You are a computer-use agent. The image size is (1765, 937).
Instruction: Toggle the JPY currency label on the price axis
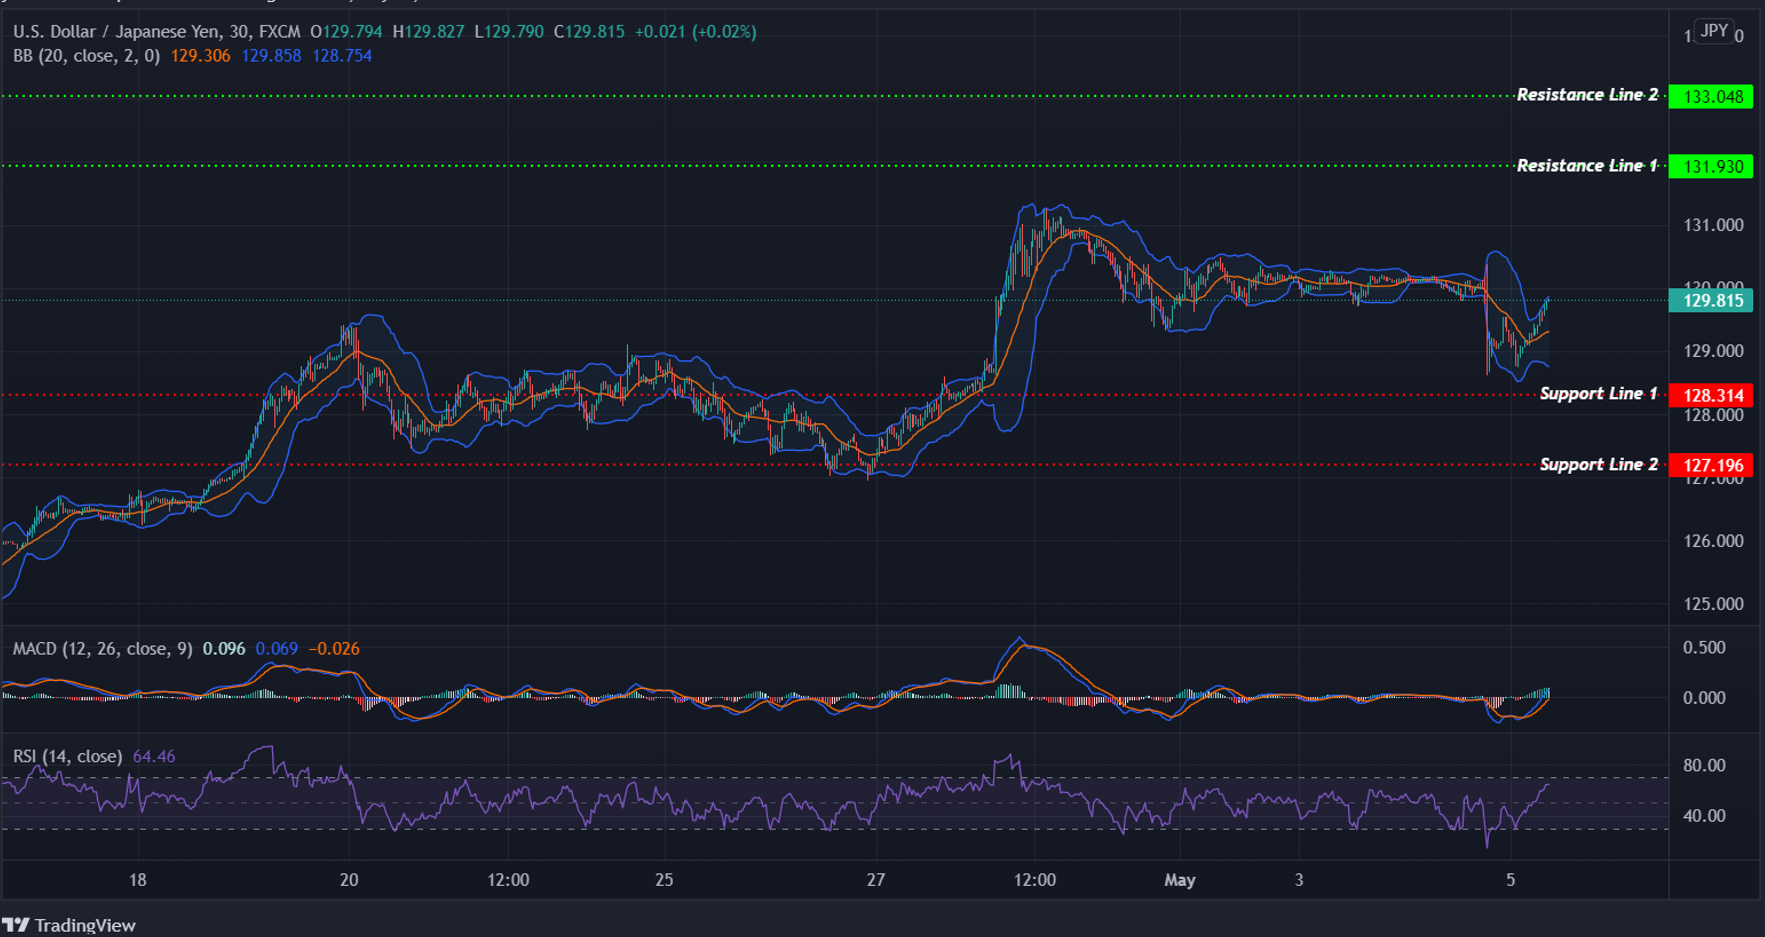pyautogui.click(x=1713, y=32)
